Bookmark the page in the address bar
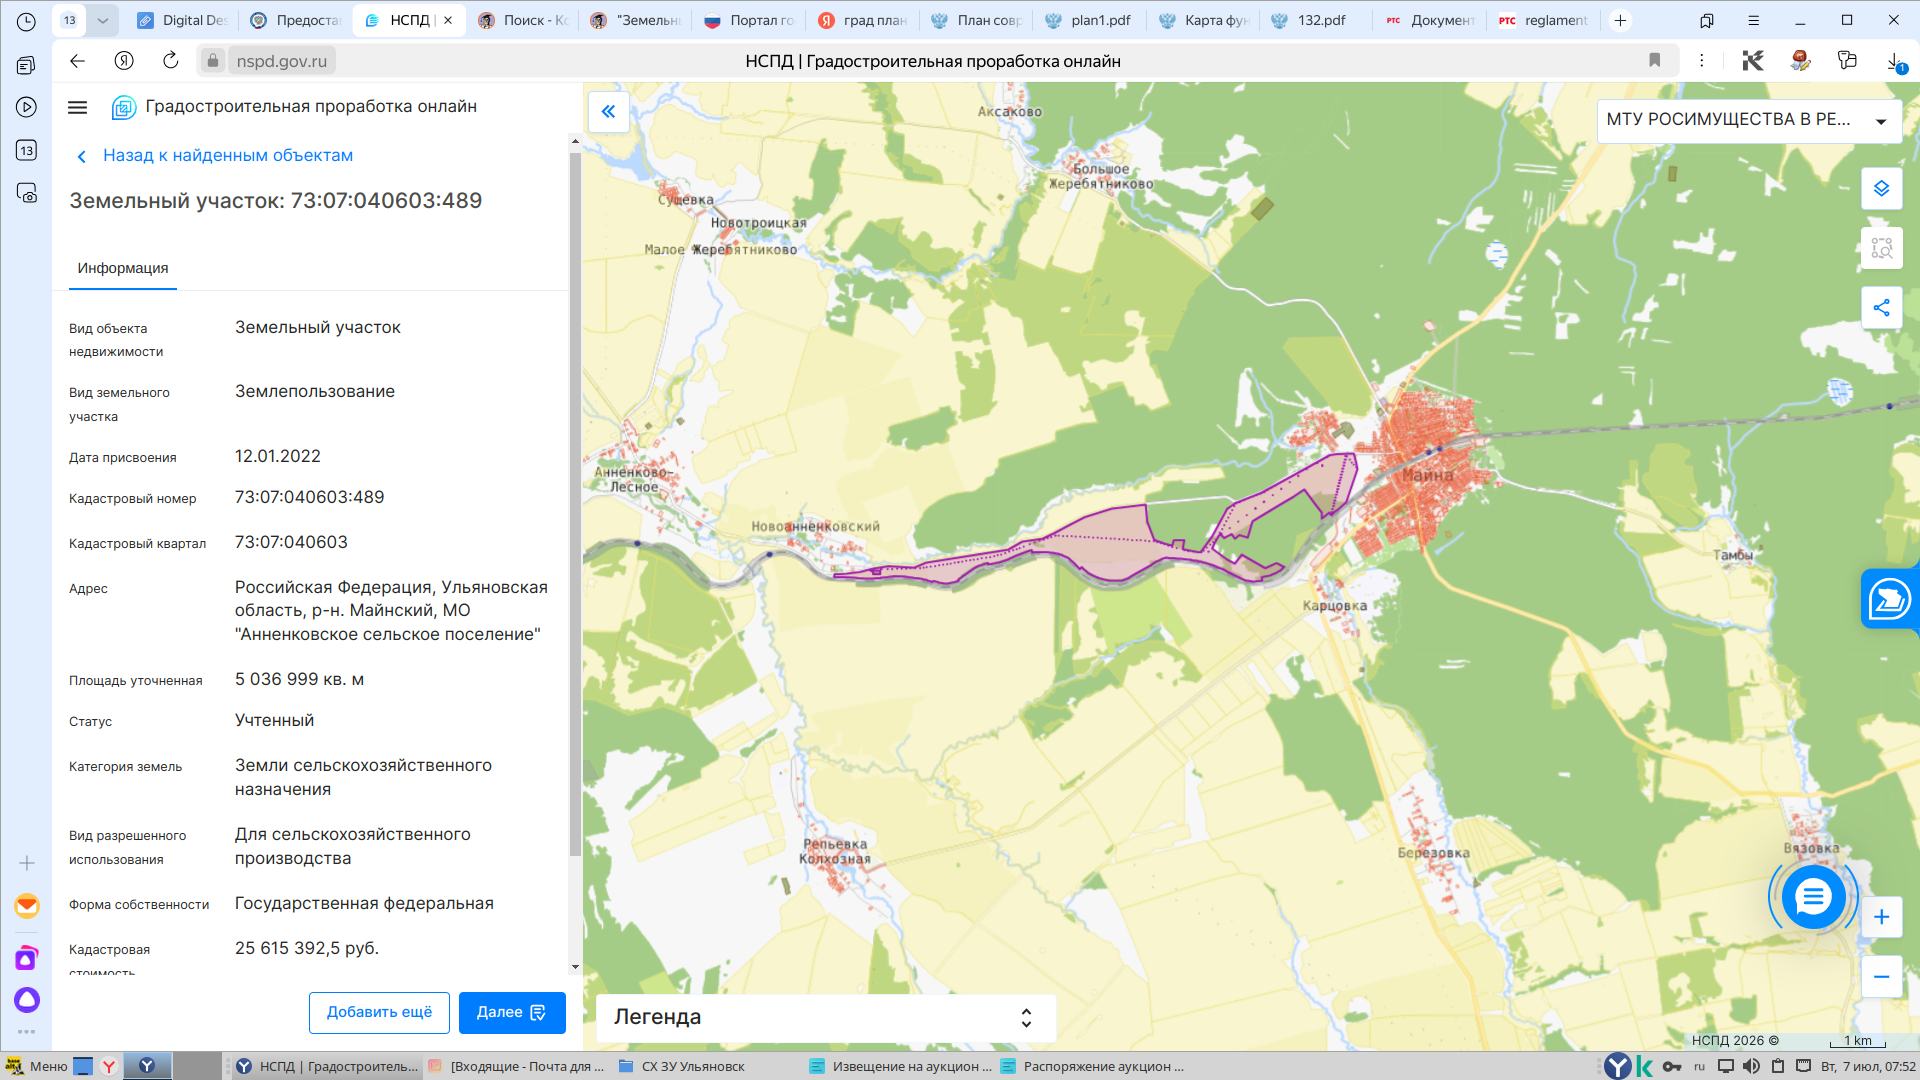This screenshot has height=1080, width=1920. 1655,61
